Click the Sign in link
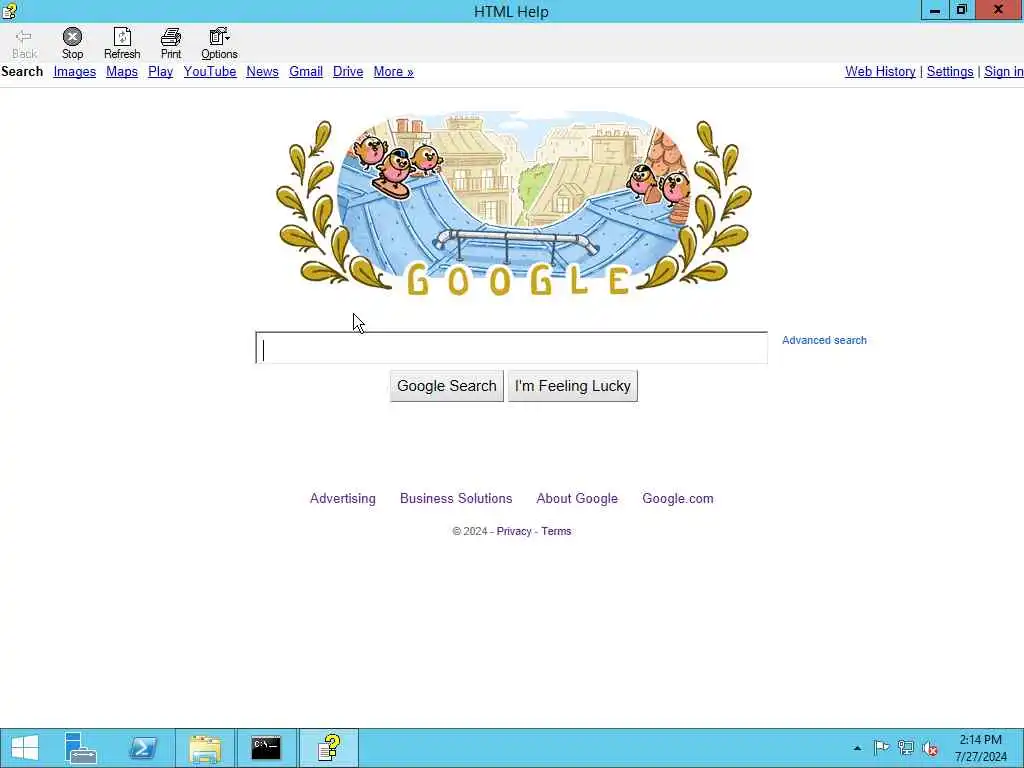 click(1004, 72)
